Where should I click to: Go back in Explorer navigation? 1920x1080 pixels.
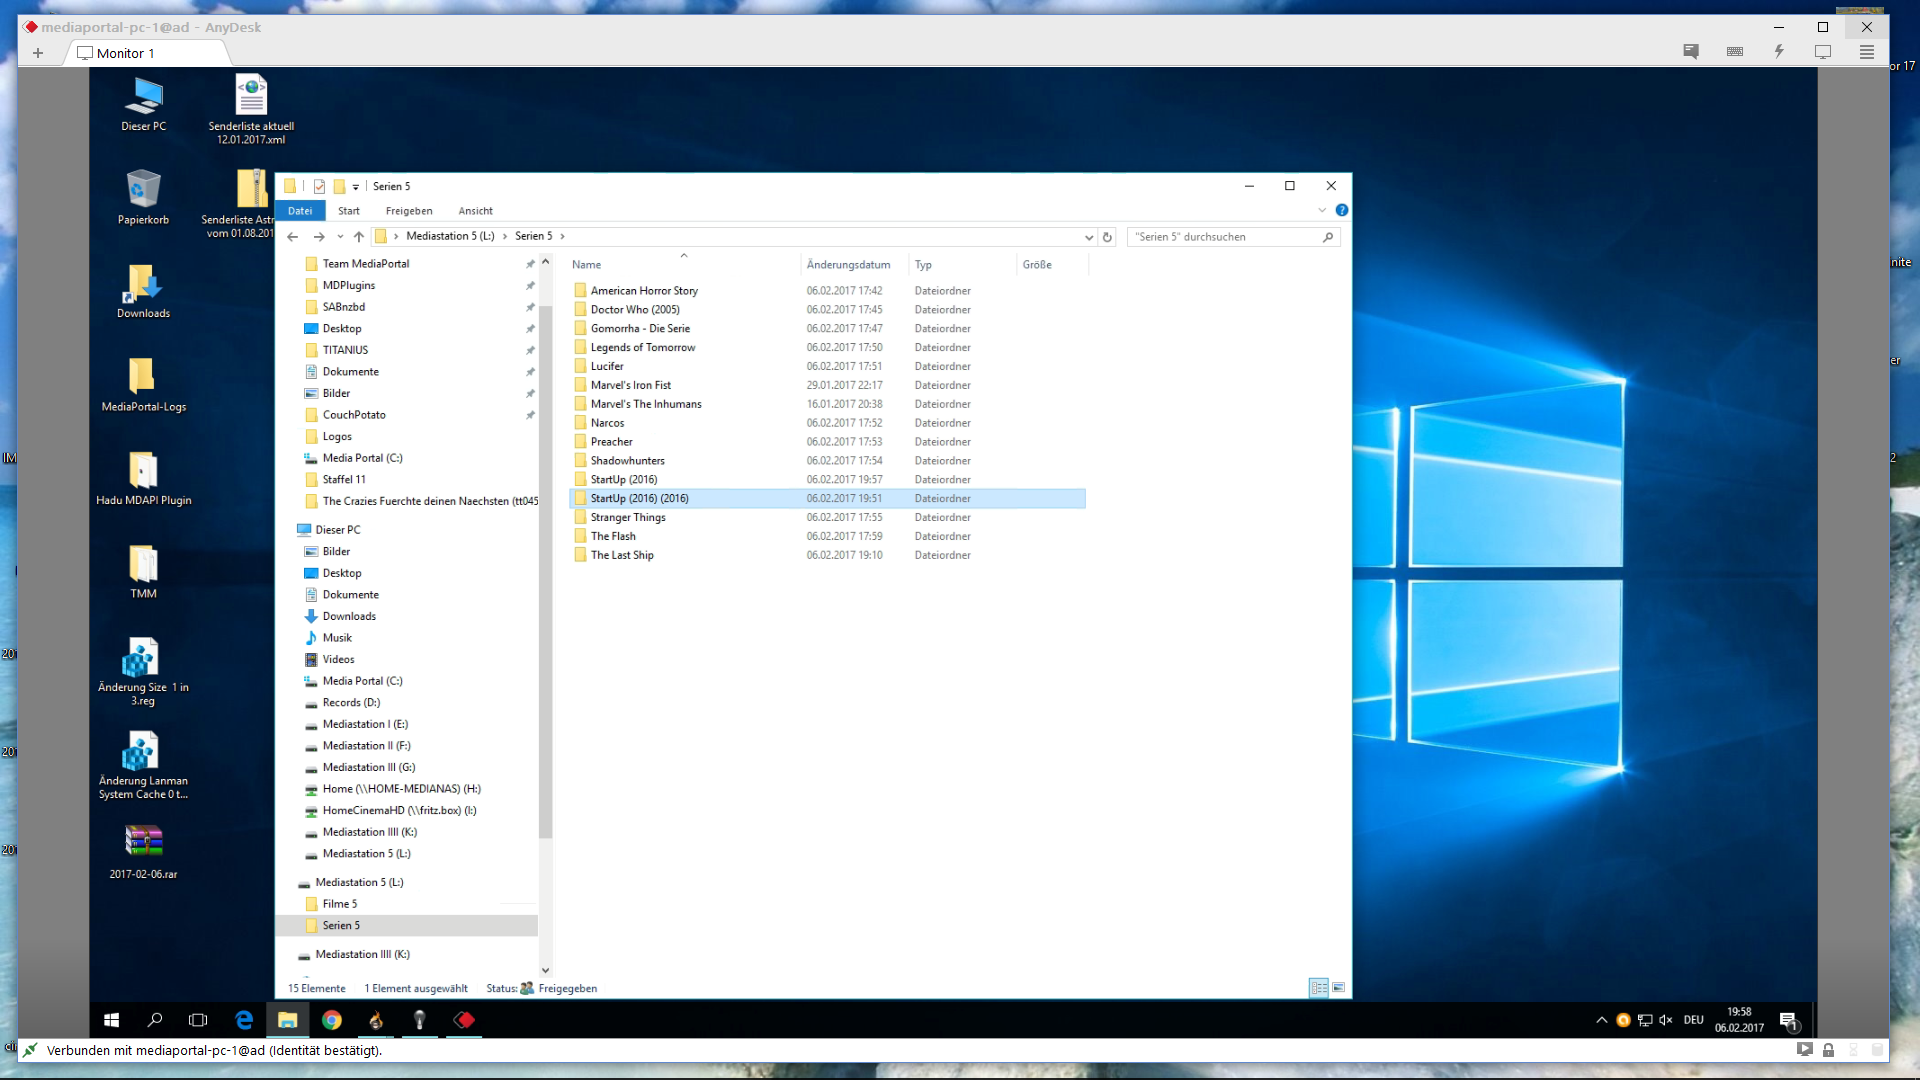point(292,237)
